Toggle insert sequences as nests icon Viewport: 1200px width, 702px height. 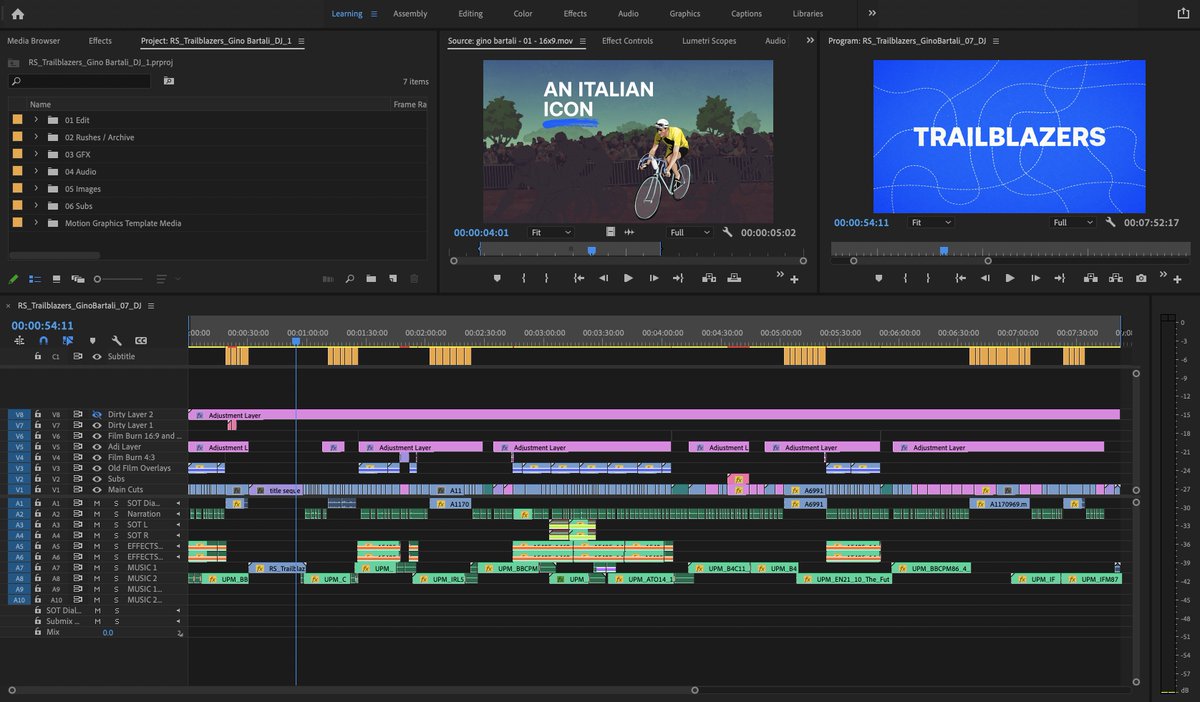tap(19, 341)
